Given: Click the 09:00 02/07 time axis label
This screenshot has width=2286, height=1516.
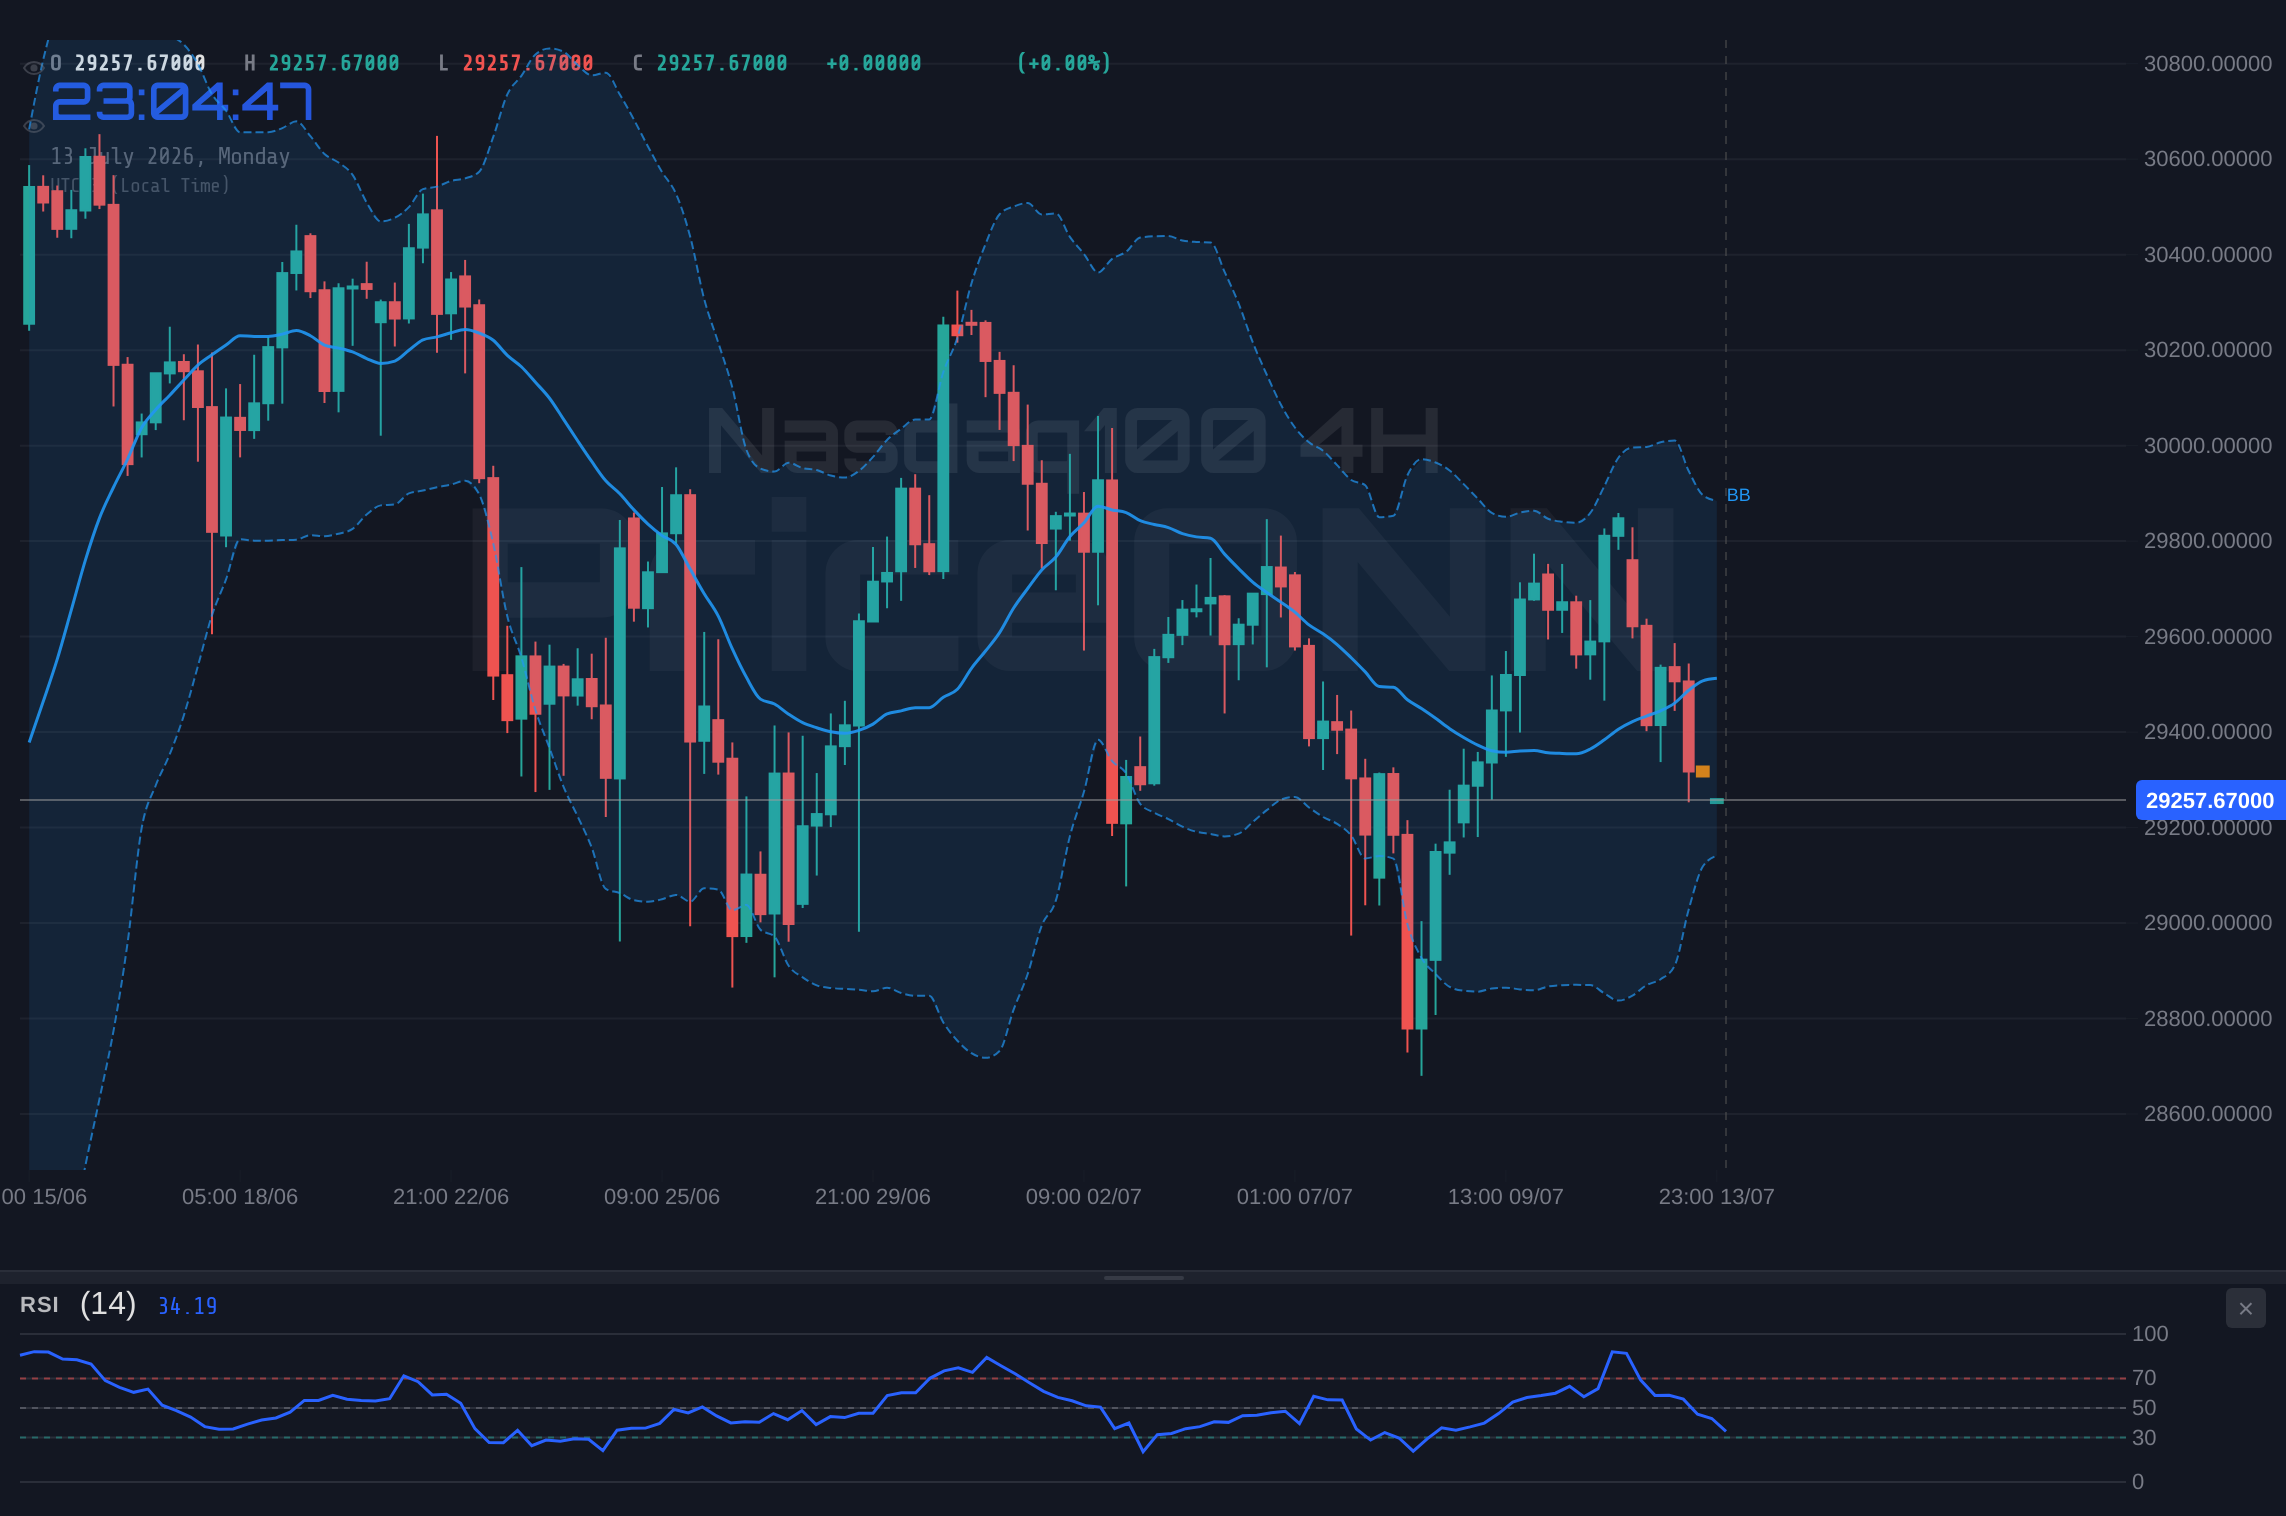Looking at the screenshot, I should pyautogui.click(x=1084, y=1197).
